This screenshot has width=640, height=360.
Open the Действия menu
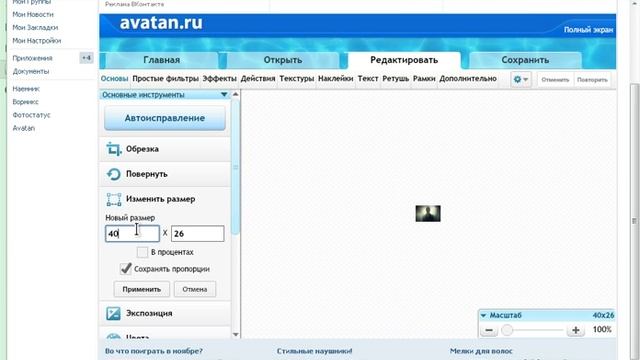258,78
